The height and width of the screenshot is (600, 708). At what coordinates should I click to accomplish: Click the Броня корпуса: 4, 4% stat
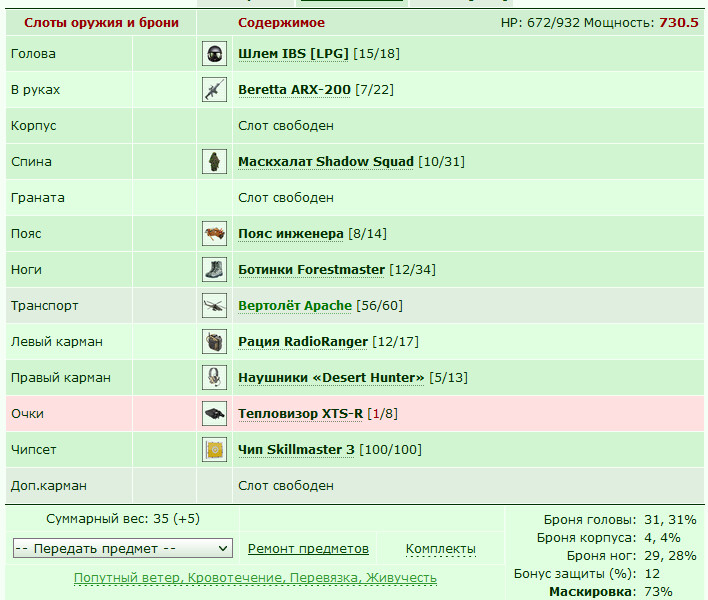pyautogui.click(x=609, y=538)
